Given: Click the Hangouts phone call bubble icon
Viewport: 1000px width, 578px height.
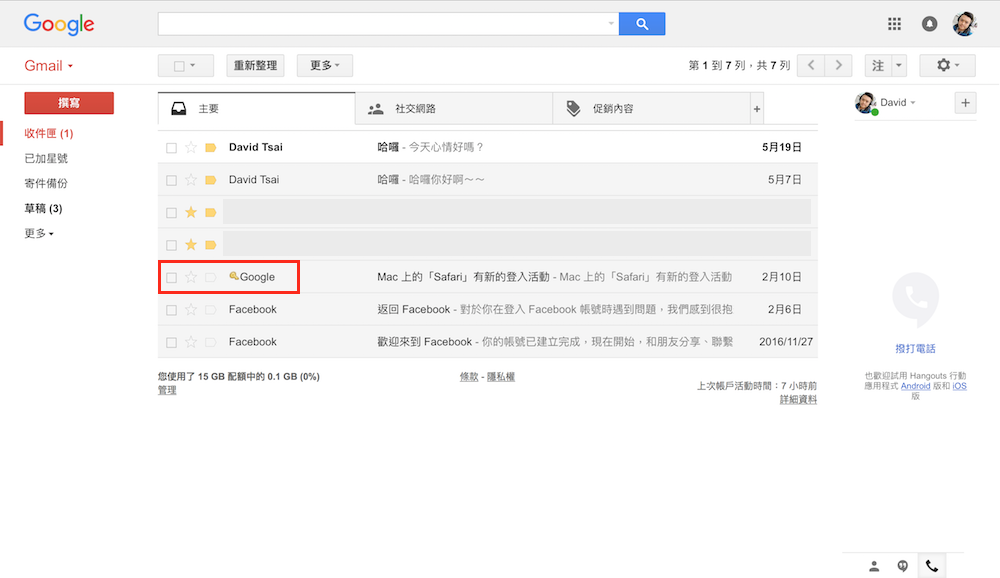Looking at the screenshot, I should pos(915,299).
